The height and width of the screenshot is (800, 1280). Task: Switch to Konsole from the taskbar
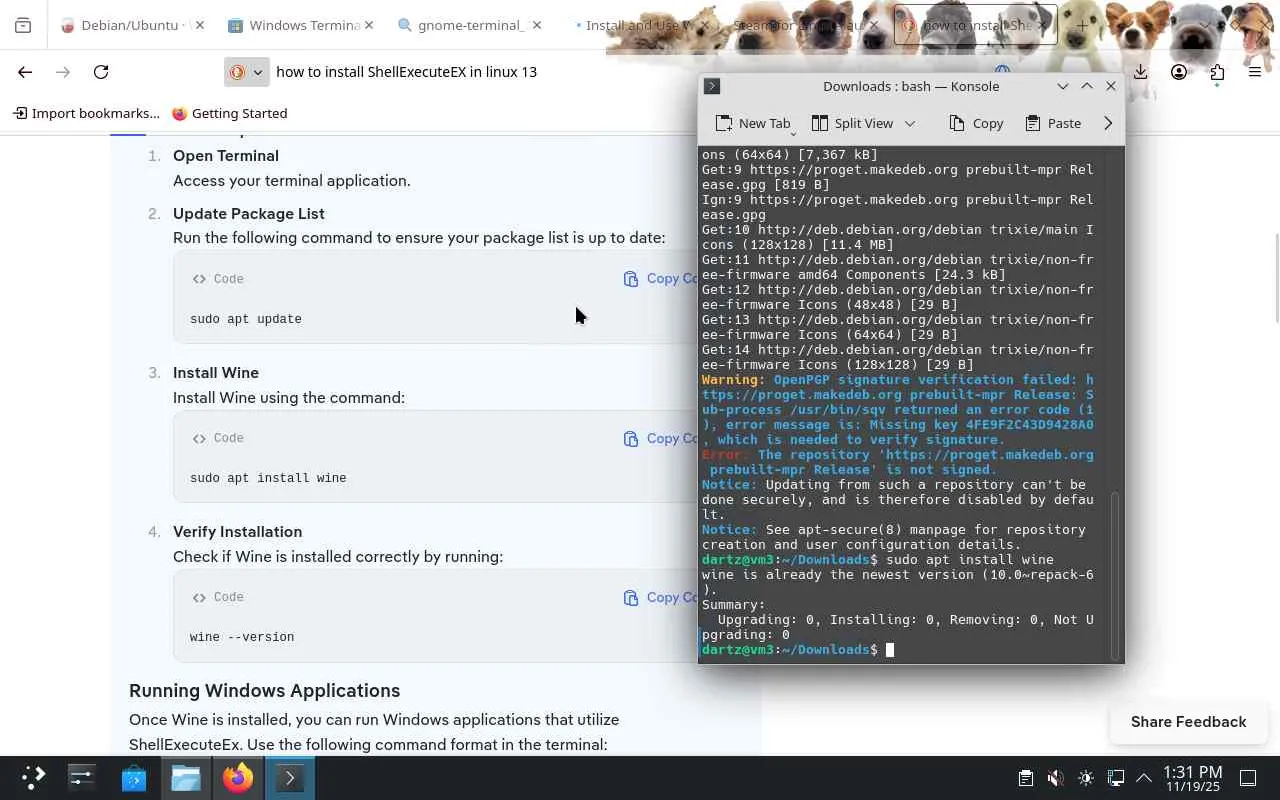pos(290,777)
